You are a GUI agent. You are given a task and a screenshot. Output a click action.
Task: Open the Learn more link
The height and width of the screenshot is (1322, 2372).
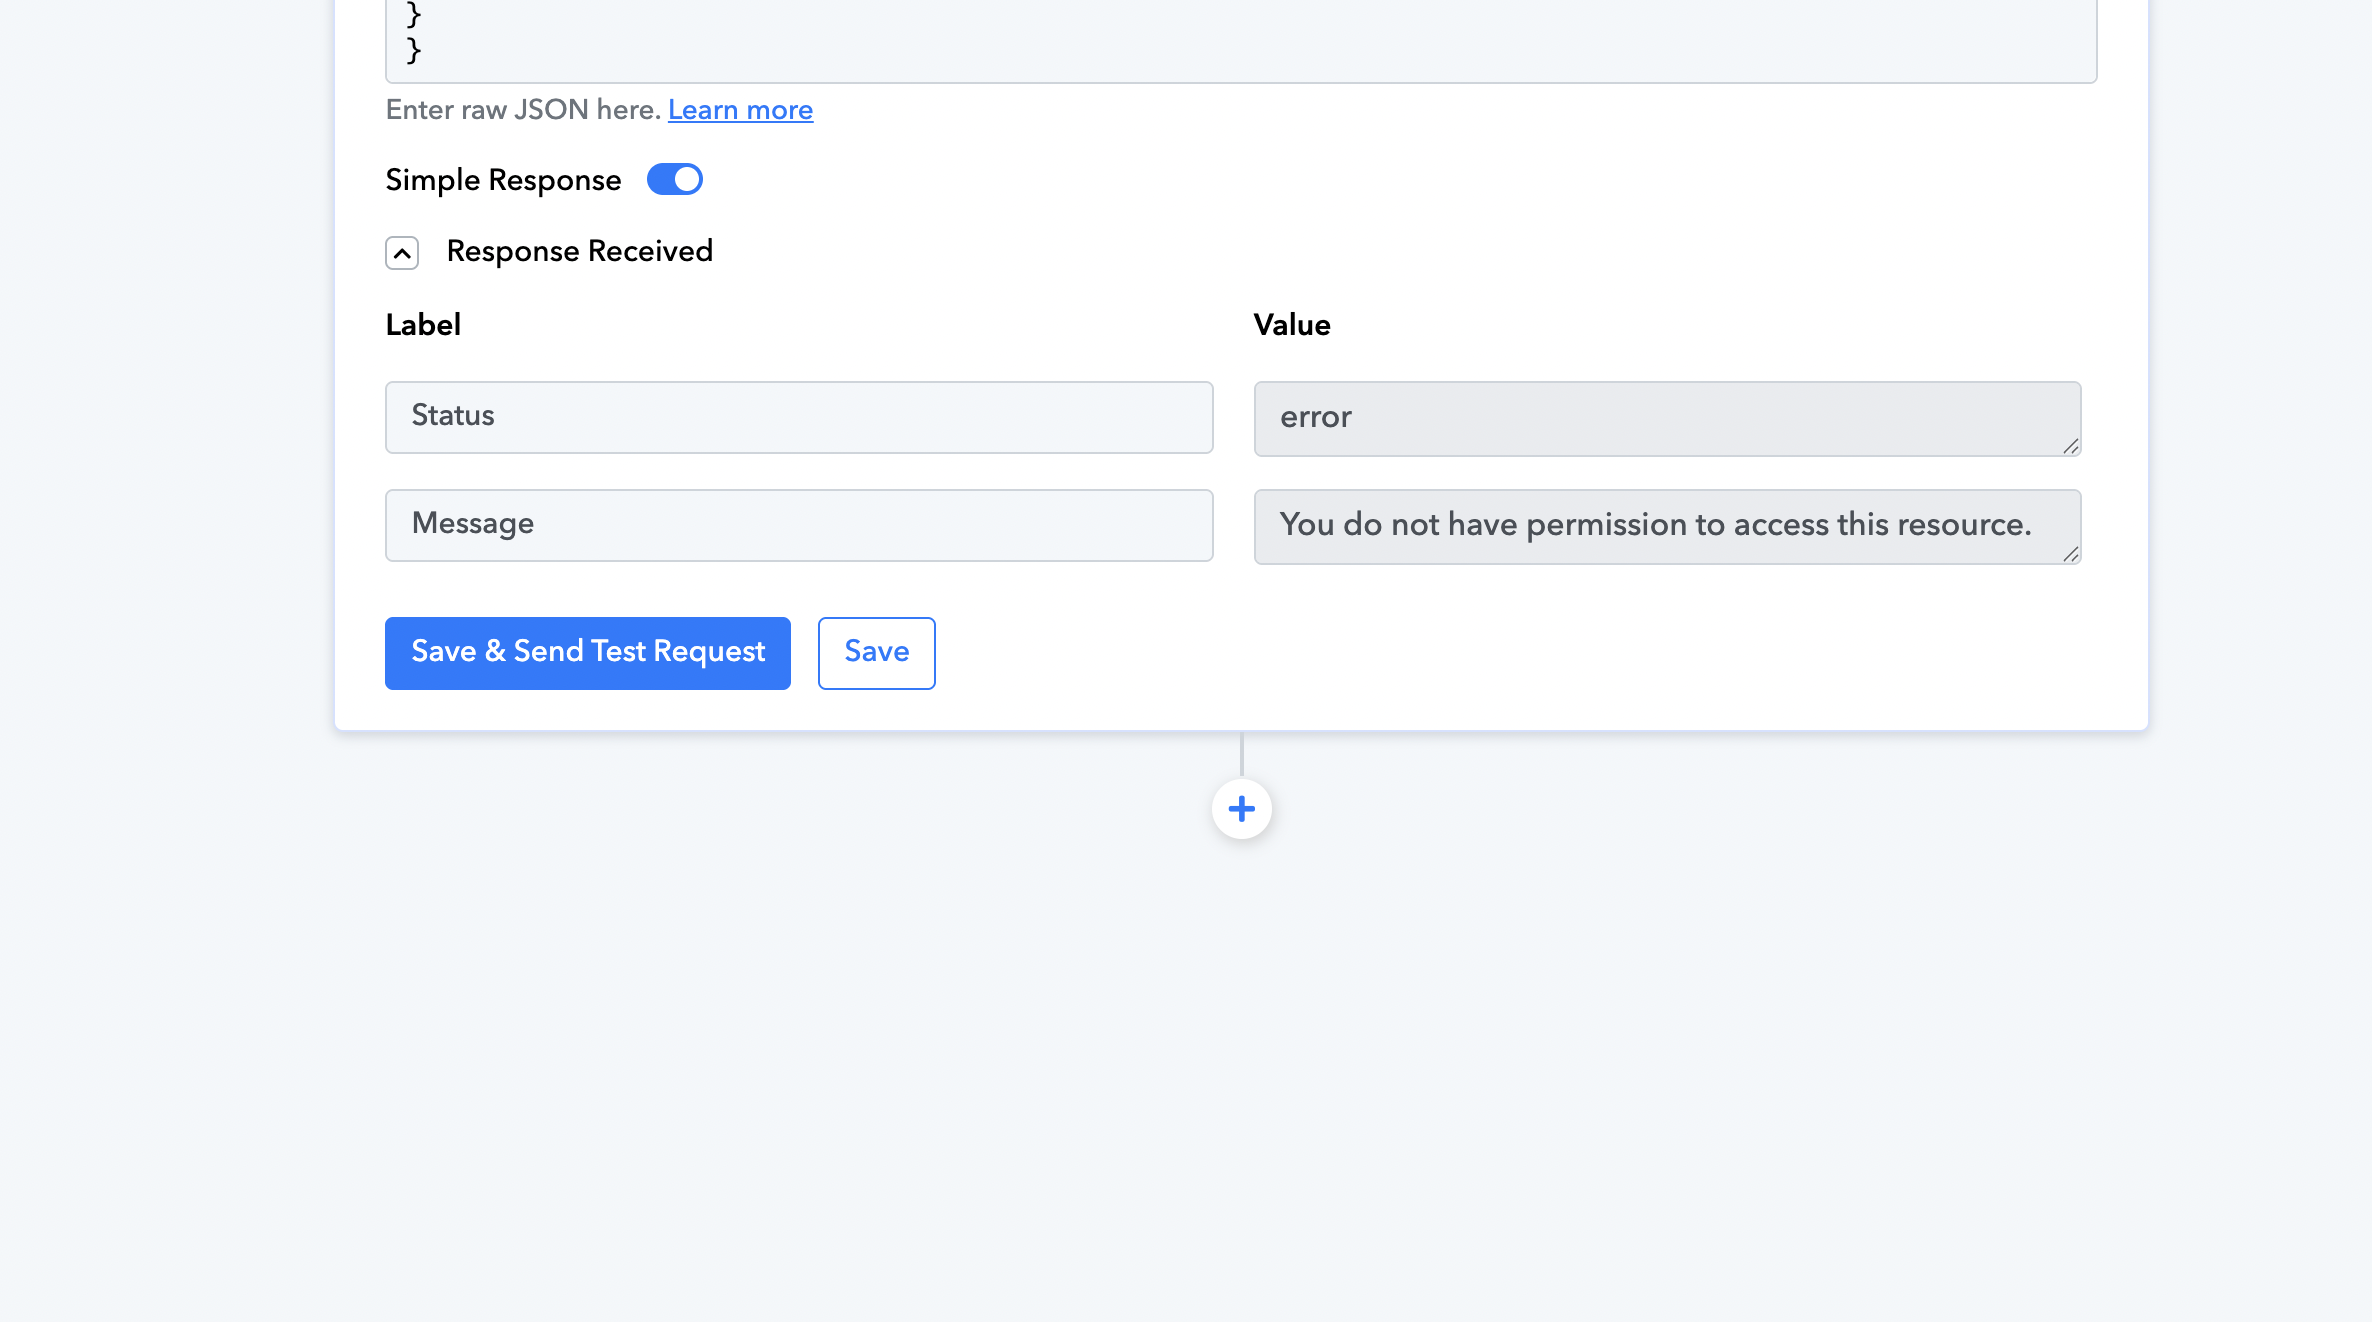[x=740, y=110]
